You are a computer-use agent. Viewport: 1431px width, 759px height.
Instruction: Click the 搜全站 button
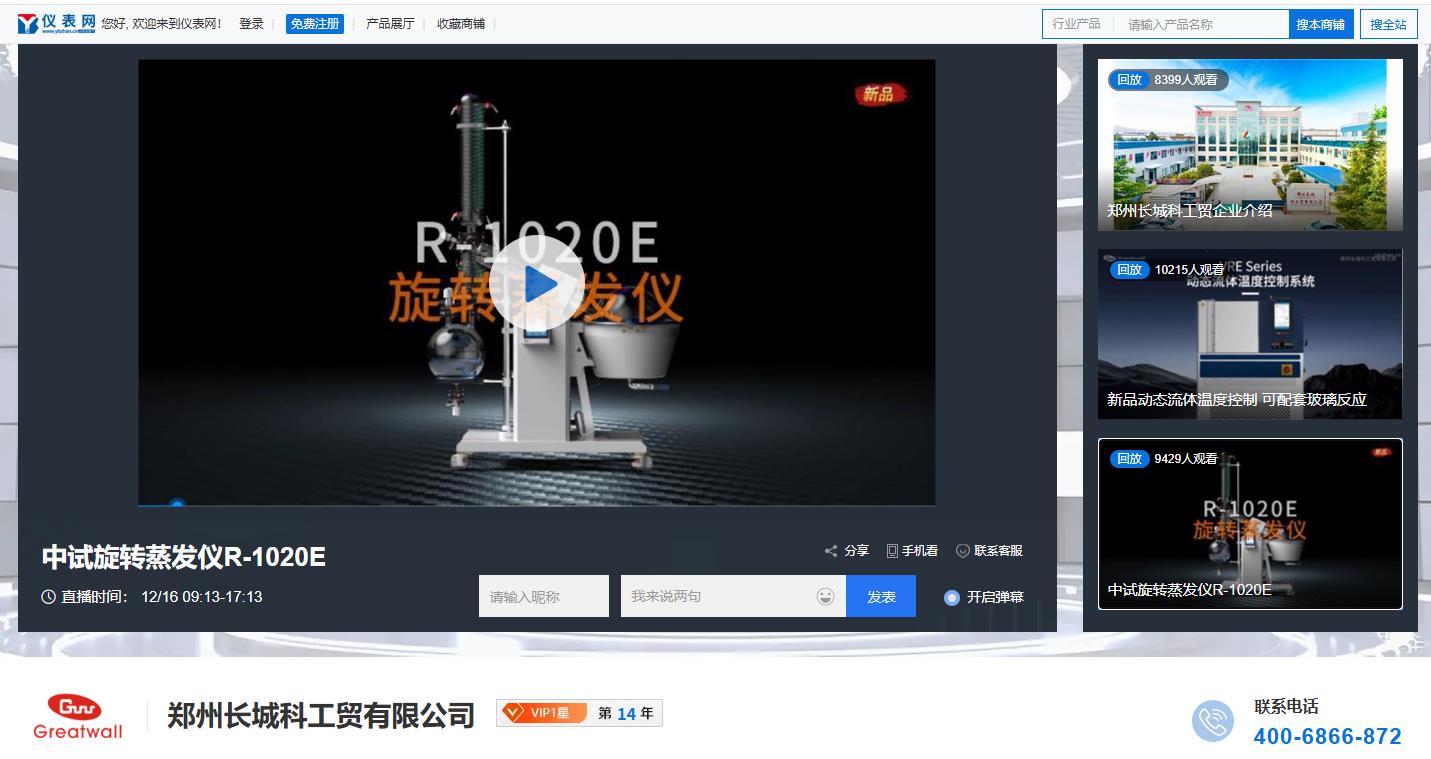tap(1389, 24)
